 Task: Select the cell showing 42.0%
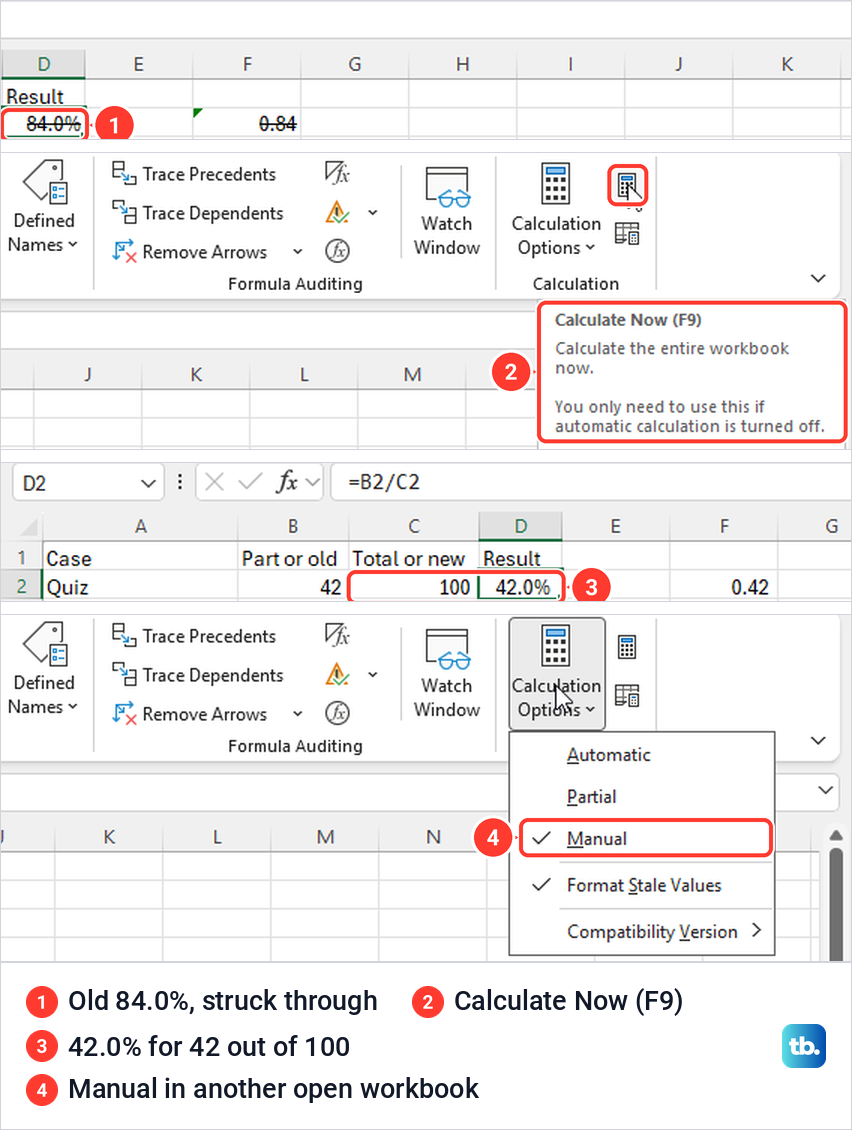click(x=520, y=587)
